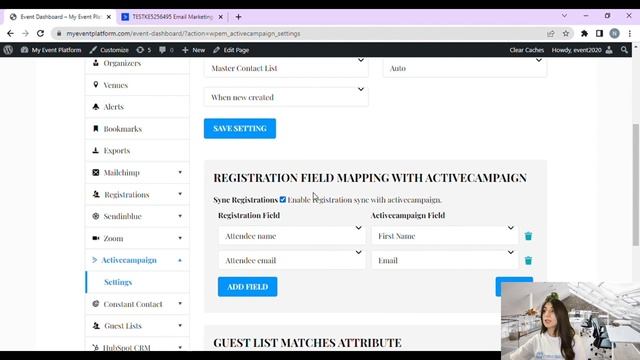The image size is (640, 360).
Task: Open the First Name Activecampaign dropdown
Action: (x=444, y=236)
